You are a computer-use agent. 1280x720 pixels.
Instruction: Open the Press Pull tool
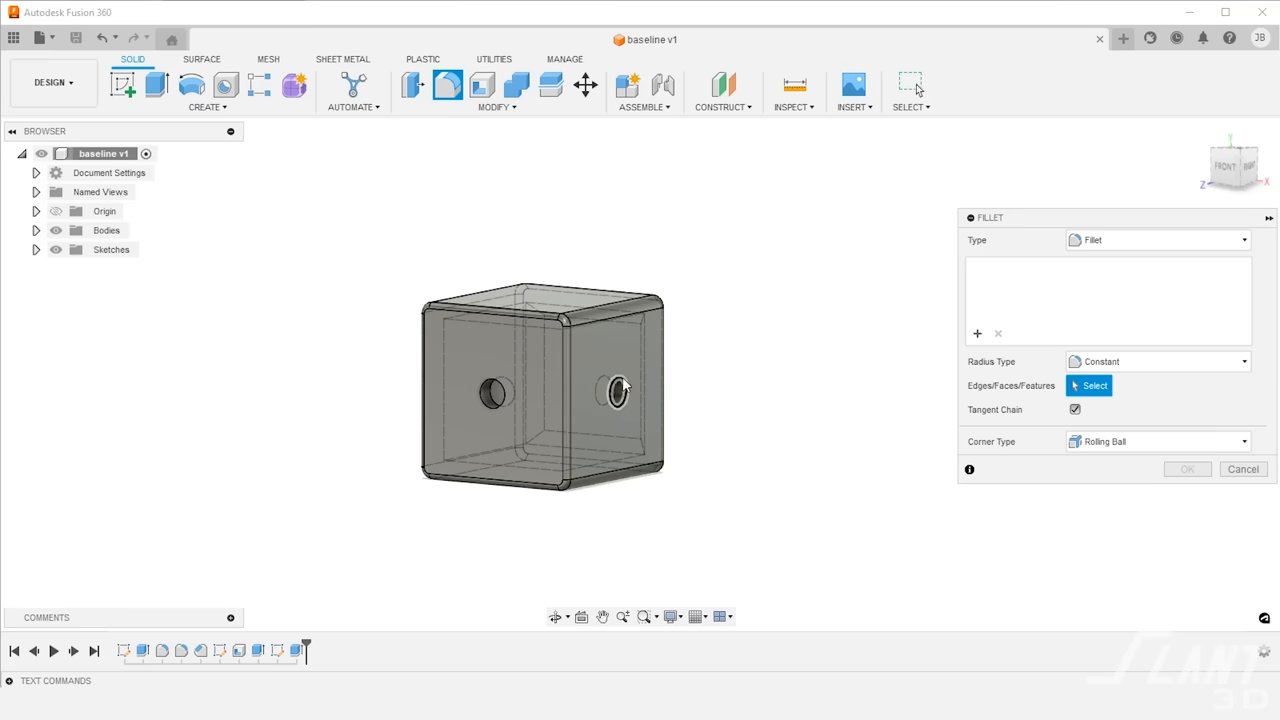coord(412,85)
